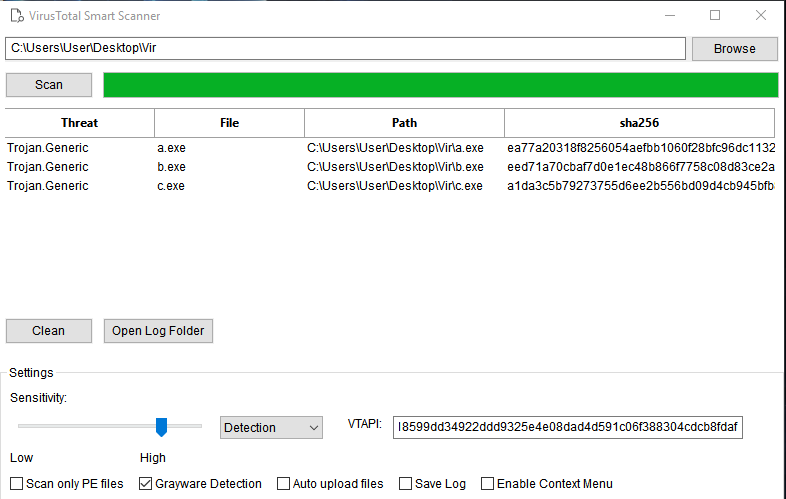Click Trojan.Generic threat in b.exe row
The width and height of the screenshot is (786, 499).
48,167
